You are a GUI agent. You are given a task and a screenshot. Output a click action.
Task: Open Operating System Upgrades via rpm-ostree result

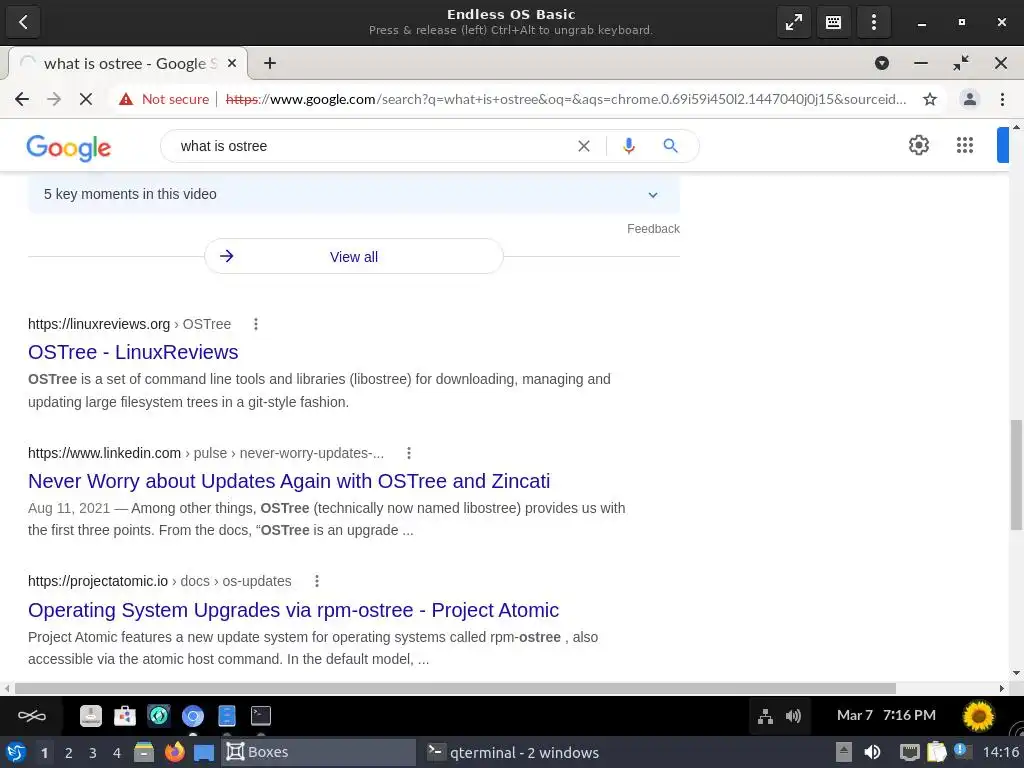(x=293, y=610)
